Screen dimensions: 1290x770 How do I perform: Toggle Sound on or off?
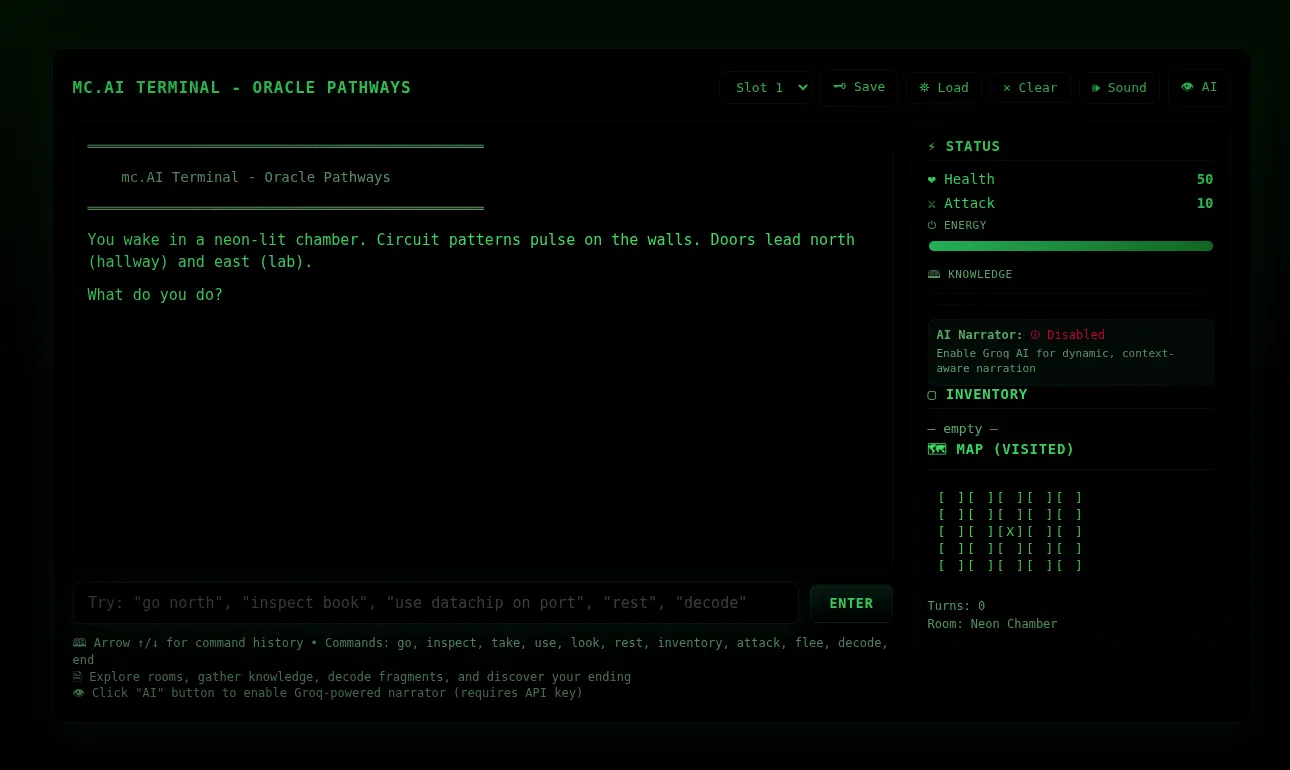[x=1118, y=87]
